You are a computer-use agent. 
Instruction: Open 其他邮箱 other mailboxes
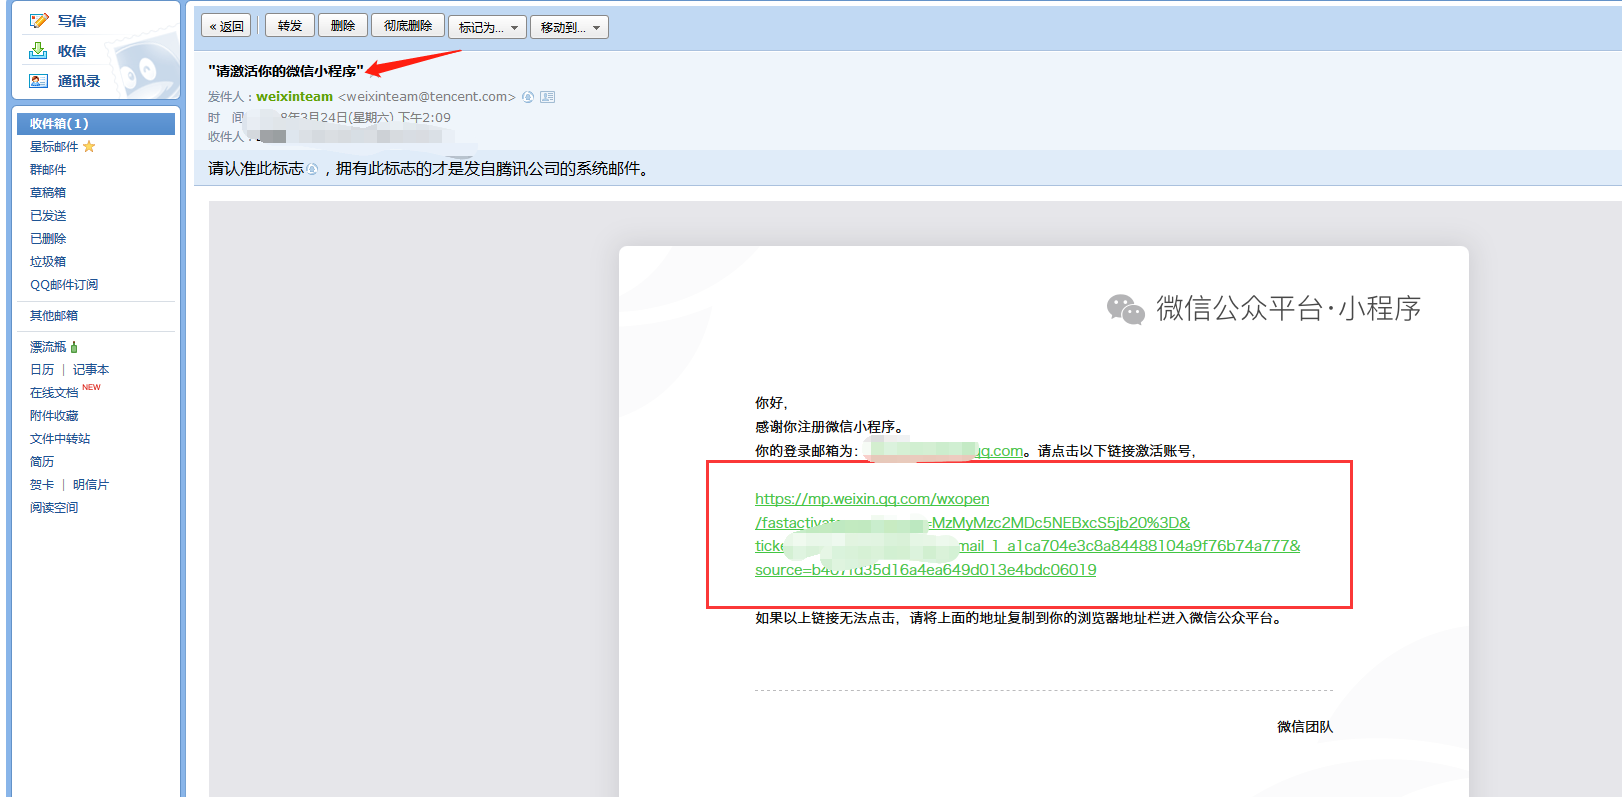tap(54, 316)
